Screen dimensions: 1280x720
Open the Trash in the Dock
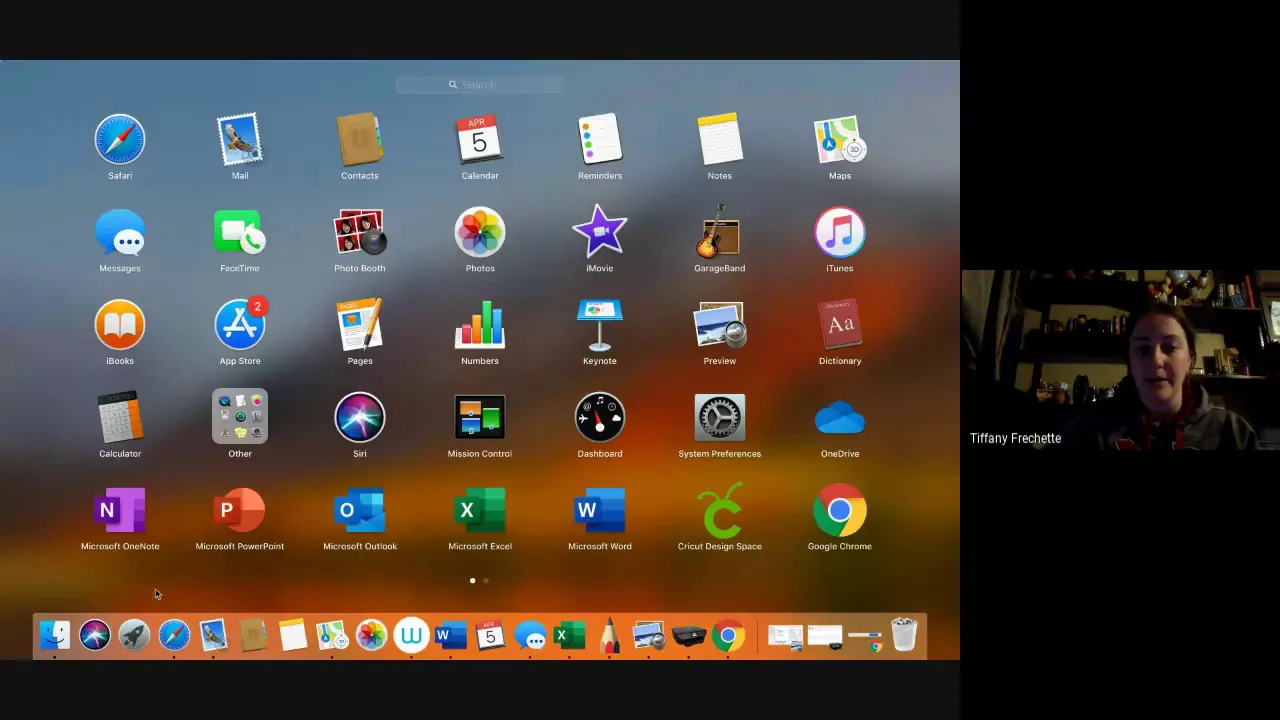pos(904,635)
